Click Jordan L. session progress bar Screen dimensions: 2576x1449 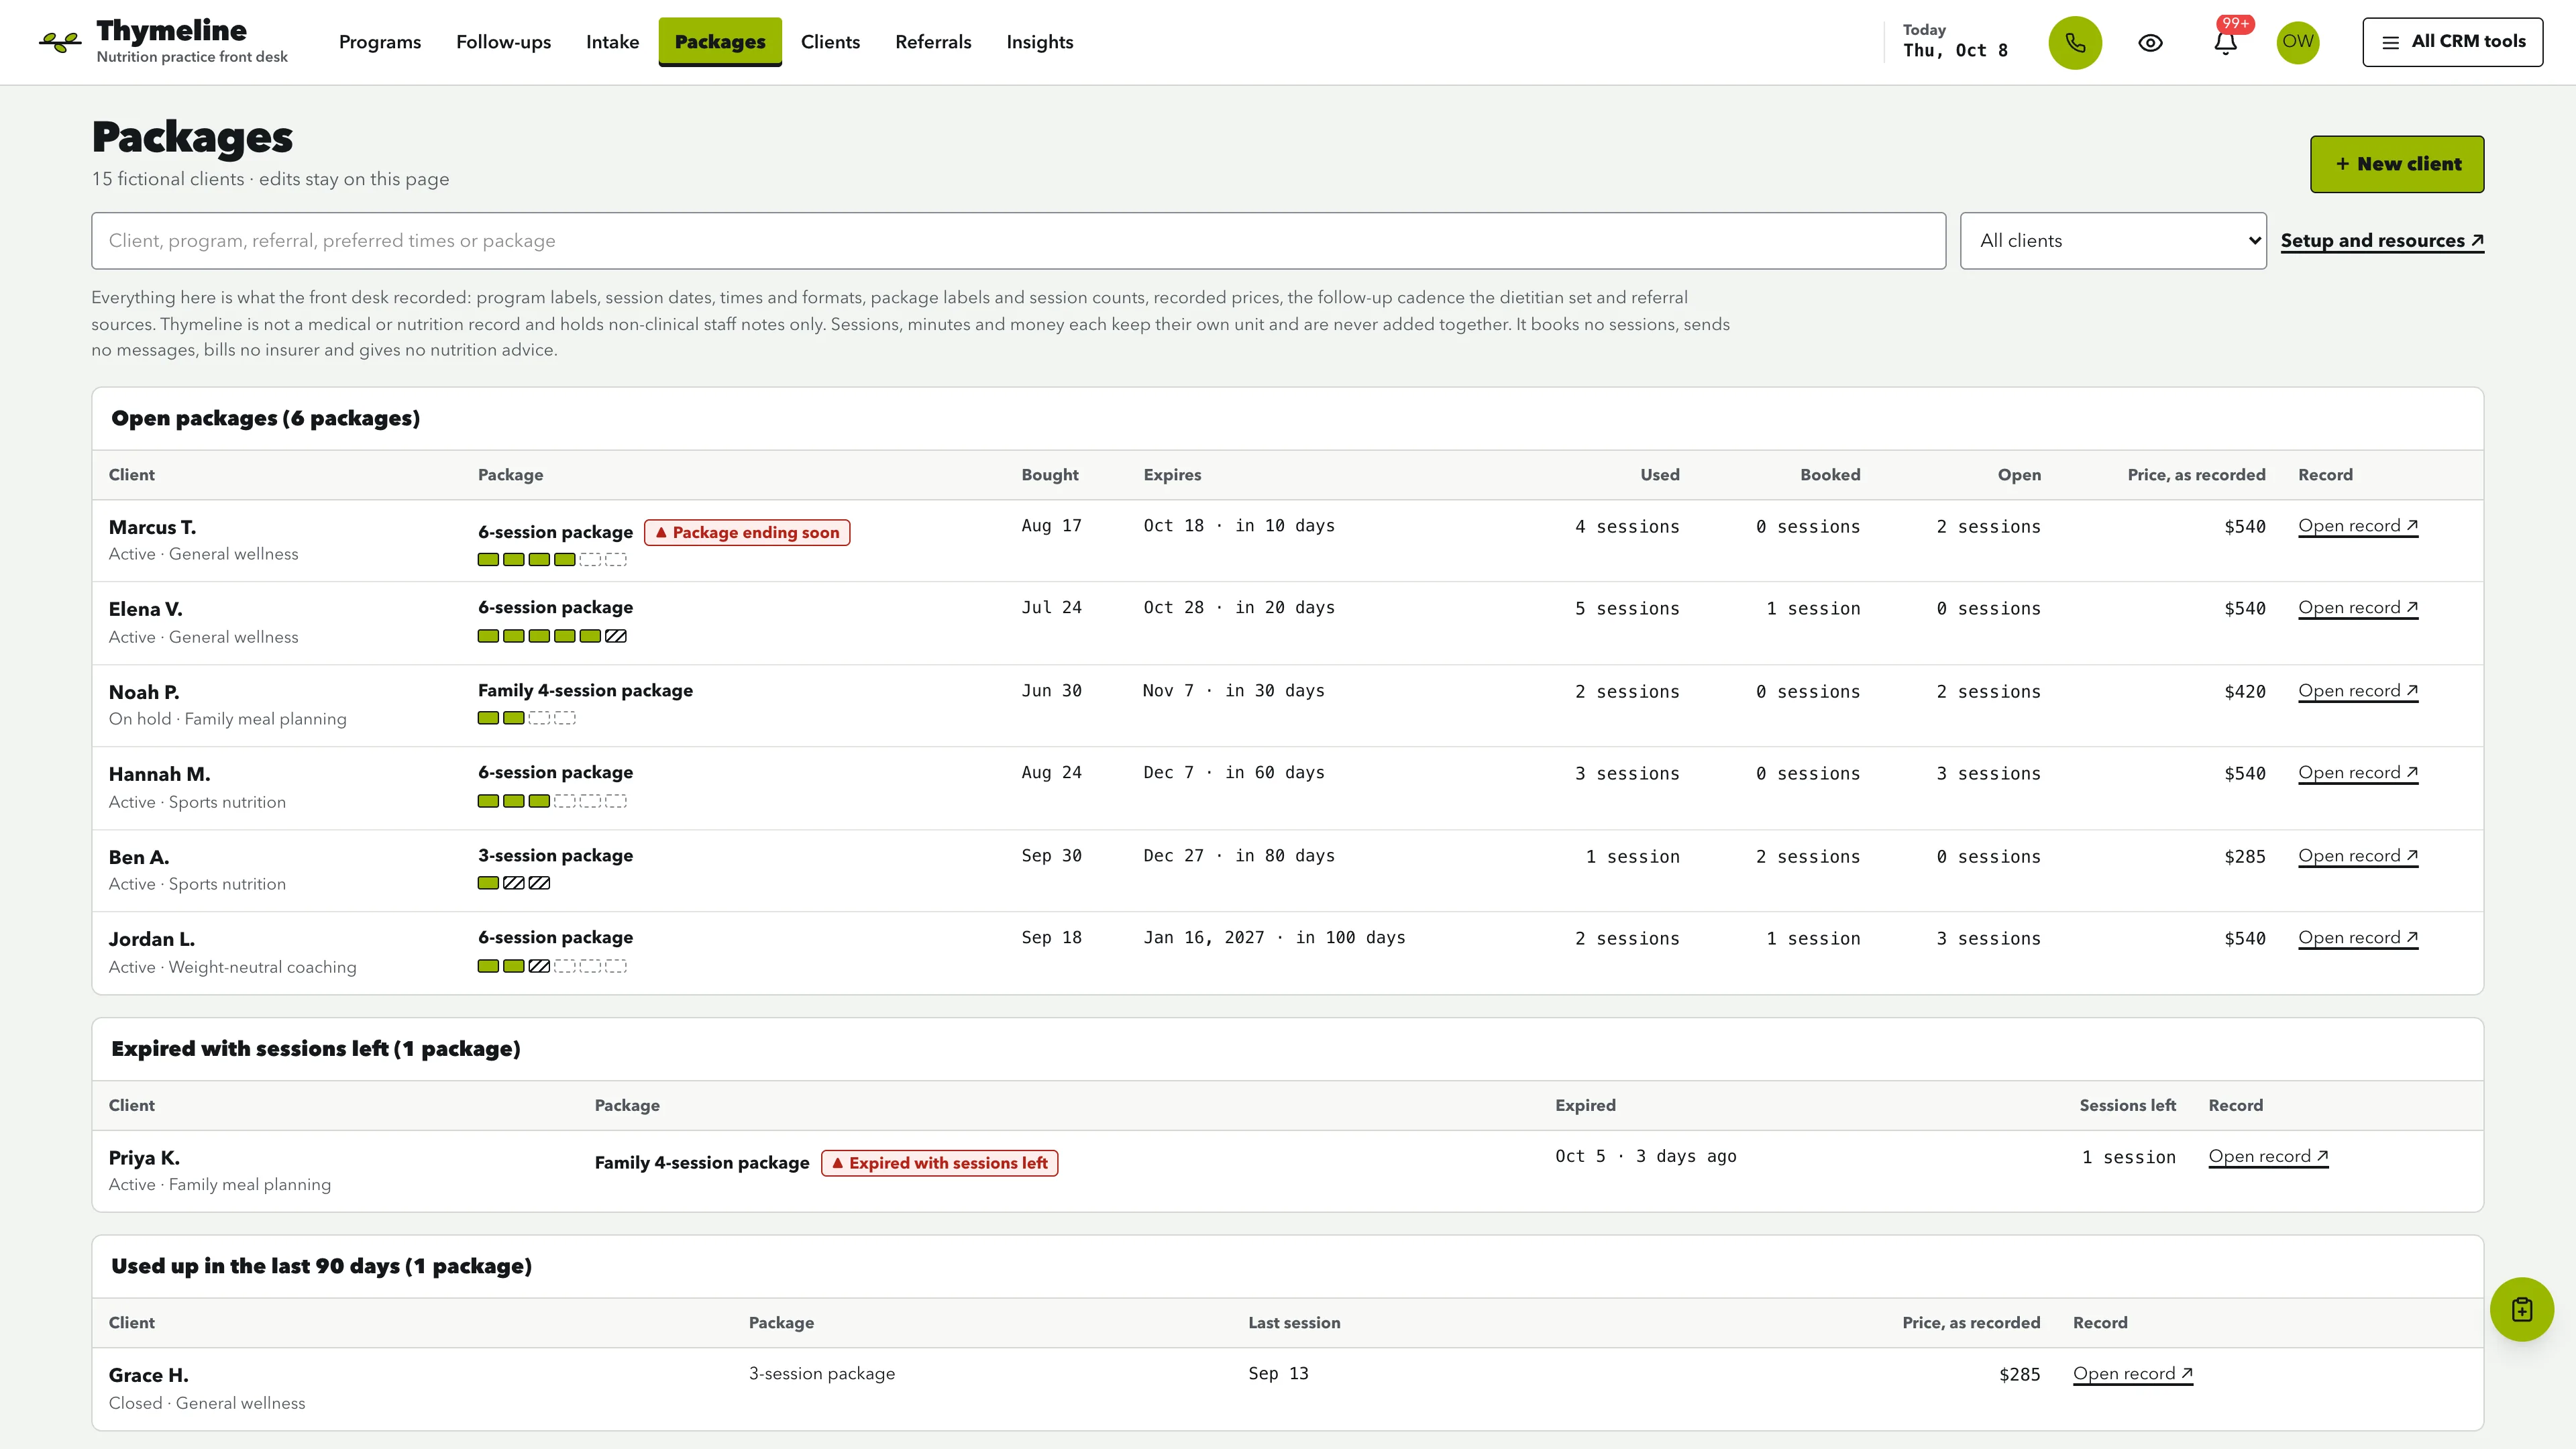552,966
